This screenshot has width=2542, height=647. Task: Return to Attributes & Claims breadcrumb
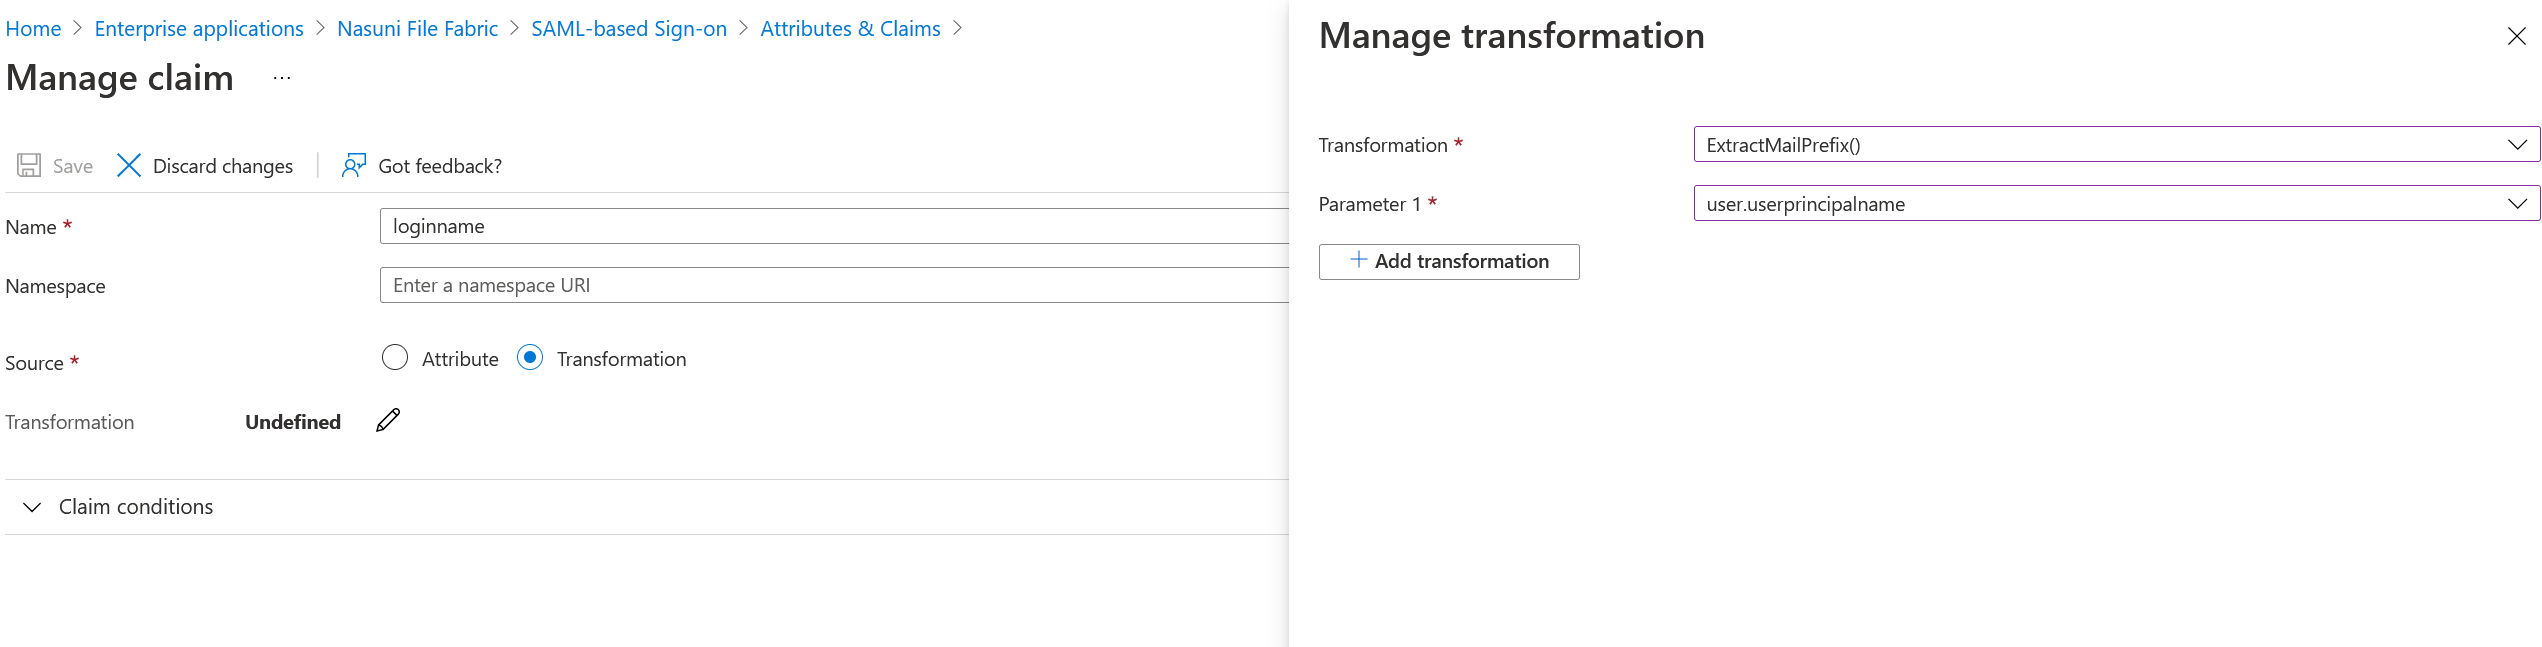point(850,29)
